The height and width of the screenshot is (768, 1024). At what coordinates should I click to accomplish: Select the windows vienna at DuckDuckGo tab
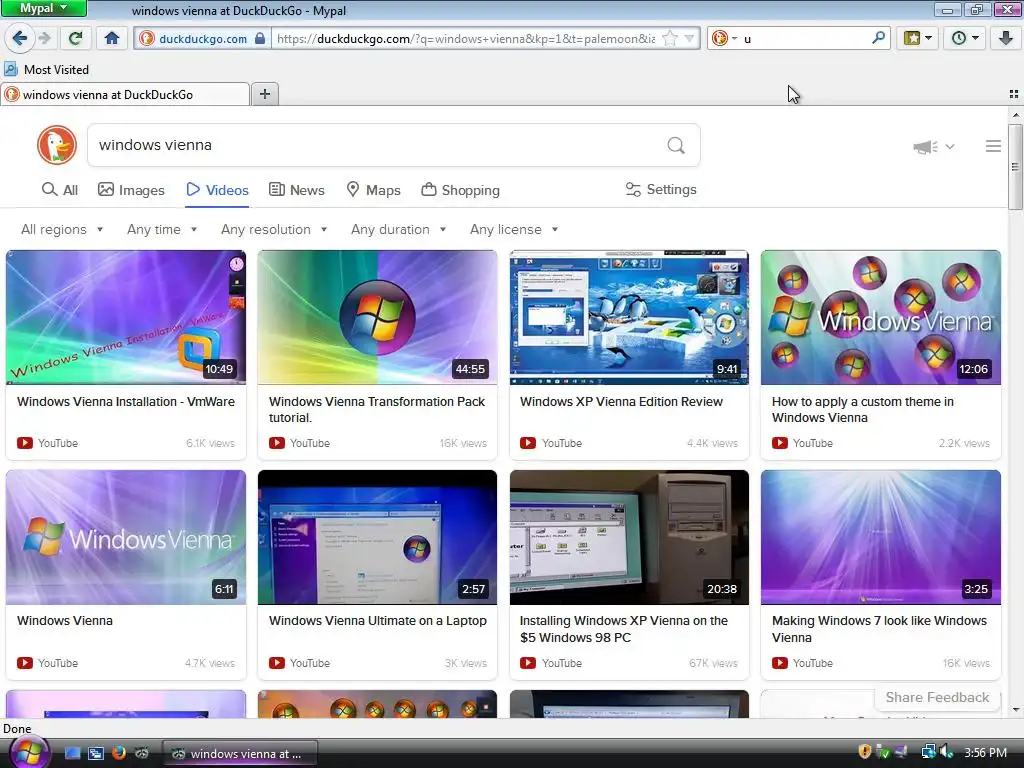coord(125,95)
